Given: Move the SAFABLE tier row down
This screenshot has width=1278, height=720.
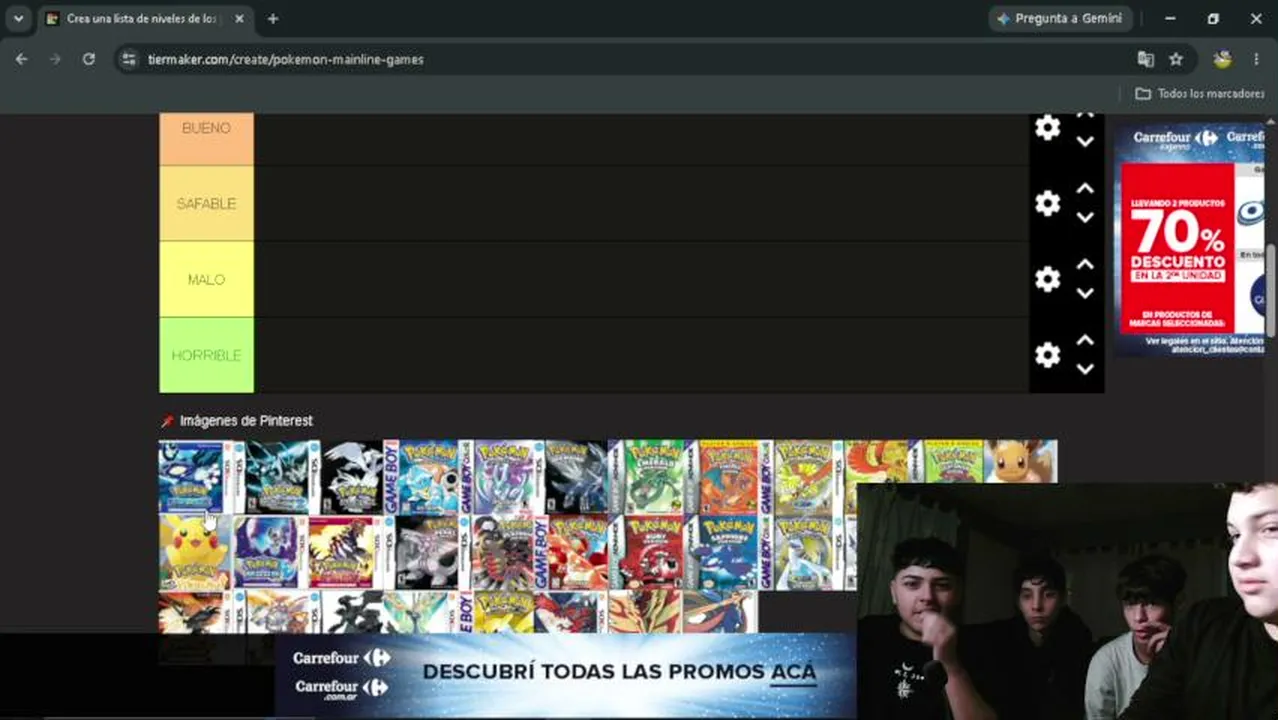Looking at the screenshot, I should click(x=1085, y=217).
